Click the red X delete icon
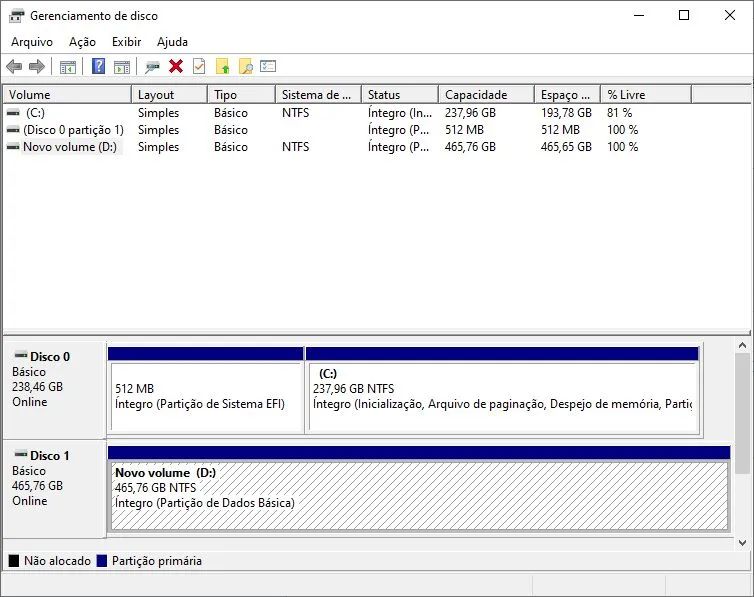 (x=176, y=66)
